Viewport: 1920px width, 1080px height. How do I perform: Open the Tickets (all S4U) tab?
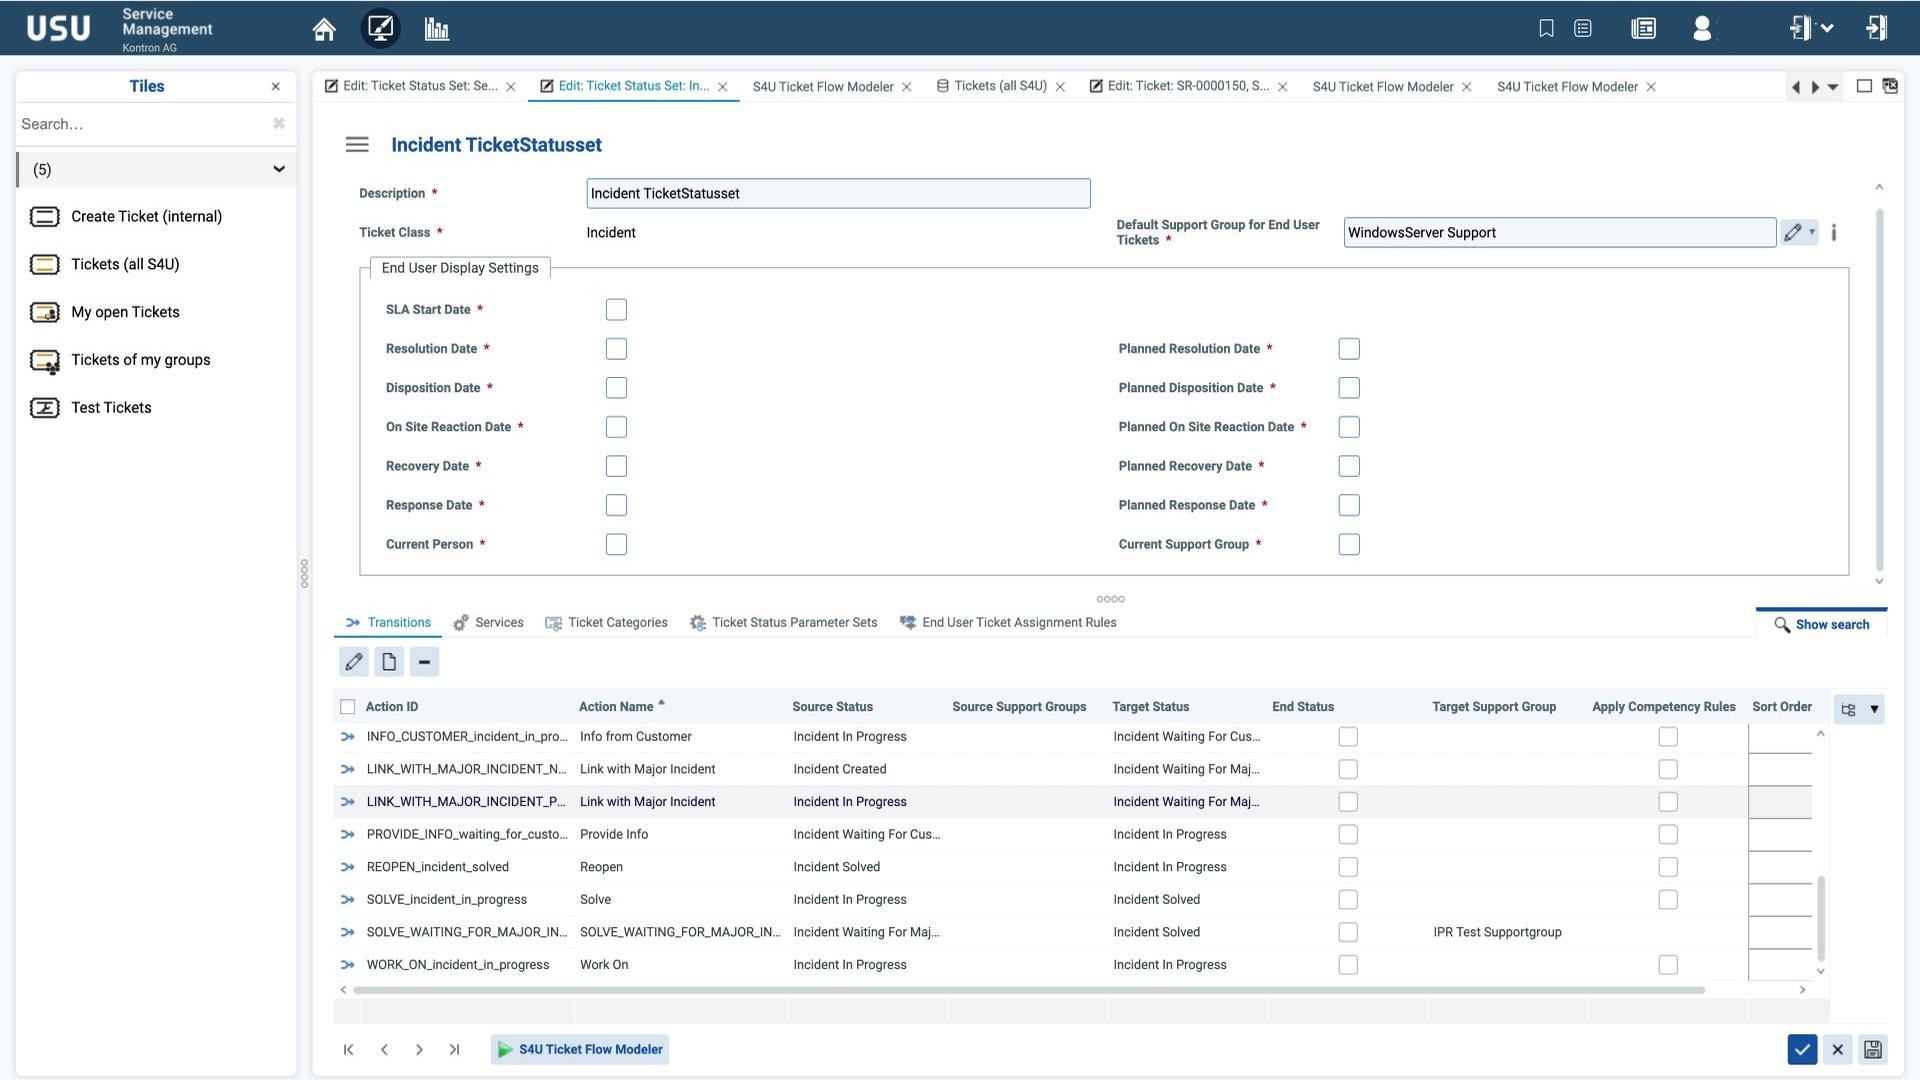(x=999, y=86)
